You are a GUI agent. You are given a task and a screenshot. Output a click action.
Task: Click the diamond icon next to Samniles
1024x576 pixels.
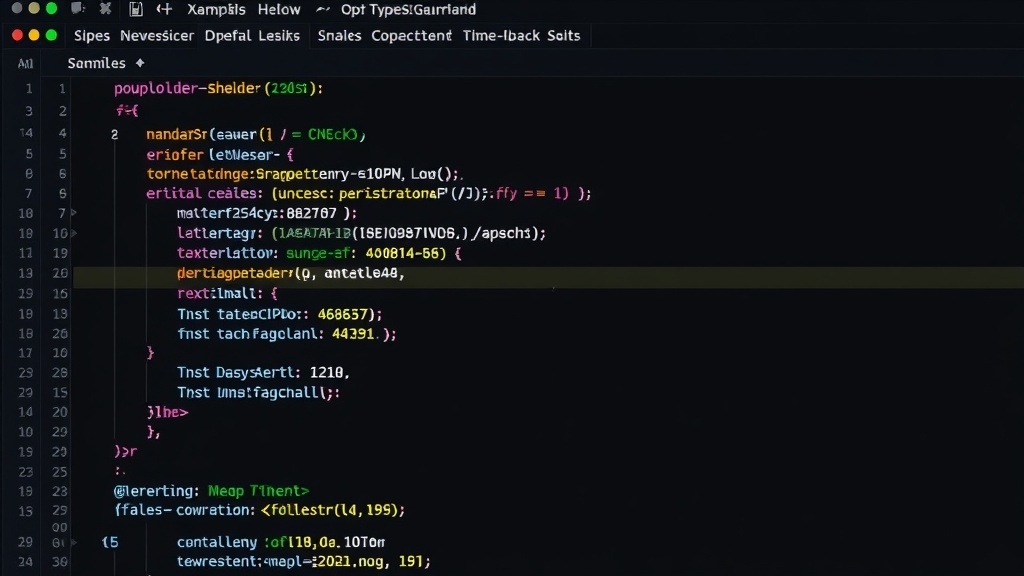click(140, 63)
